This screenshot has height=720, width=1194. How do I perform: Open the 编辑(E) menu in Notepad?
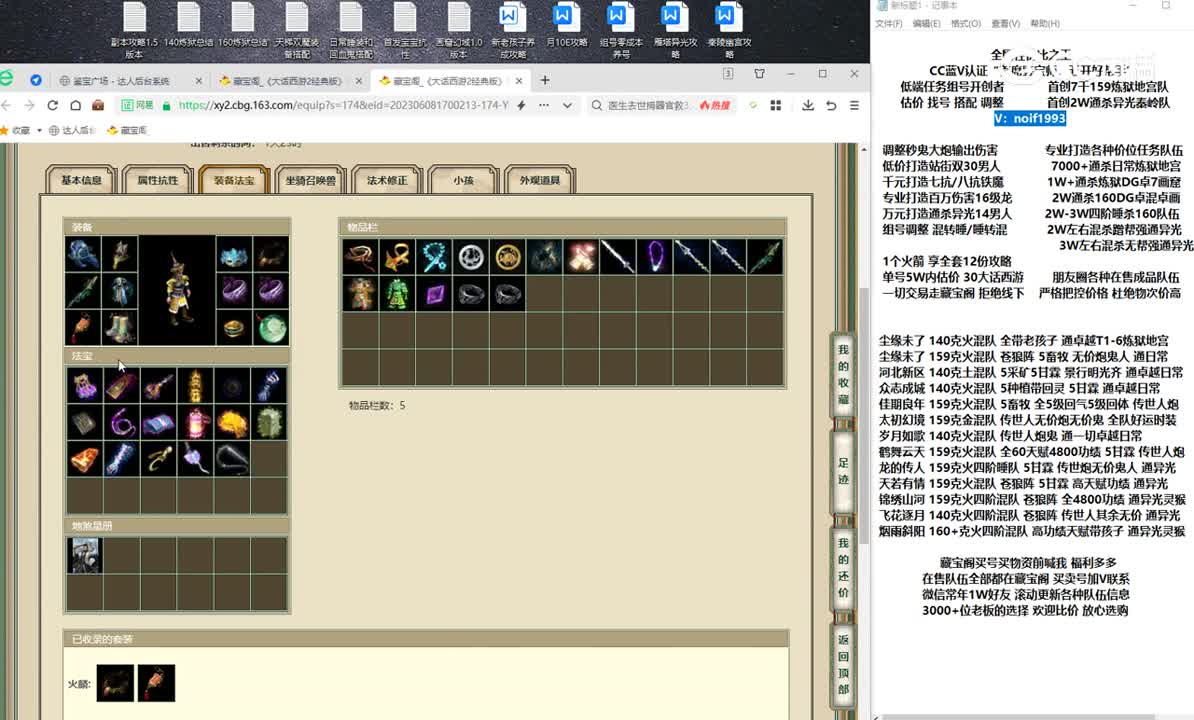point(926,24)
